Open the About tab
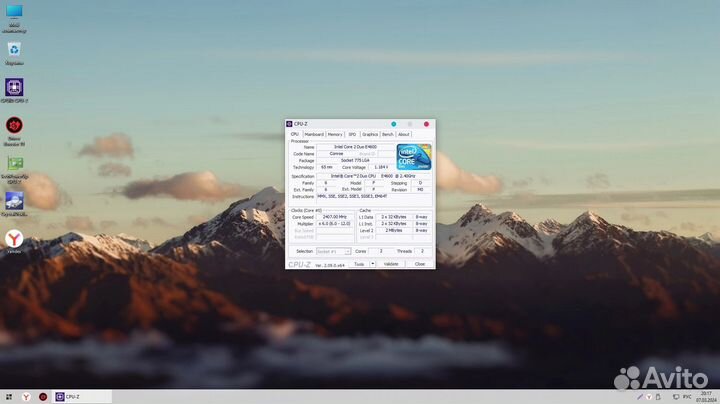Screen dimensions: 720x404 pos(404,134)
